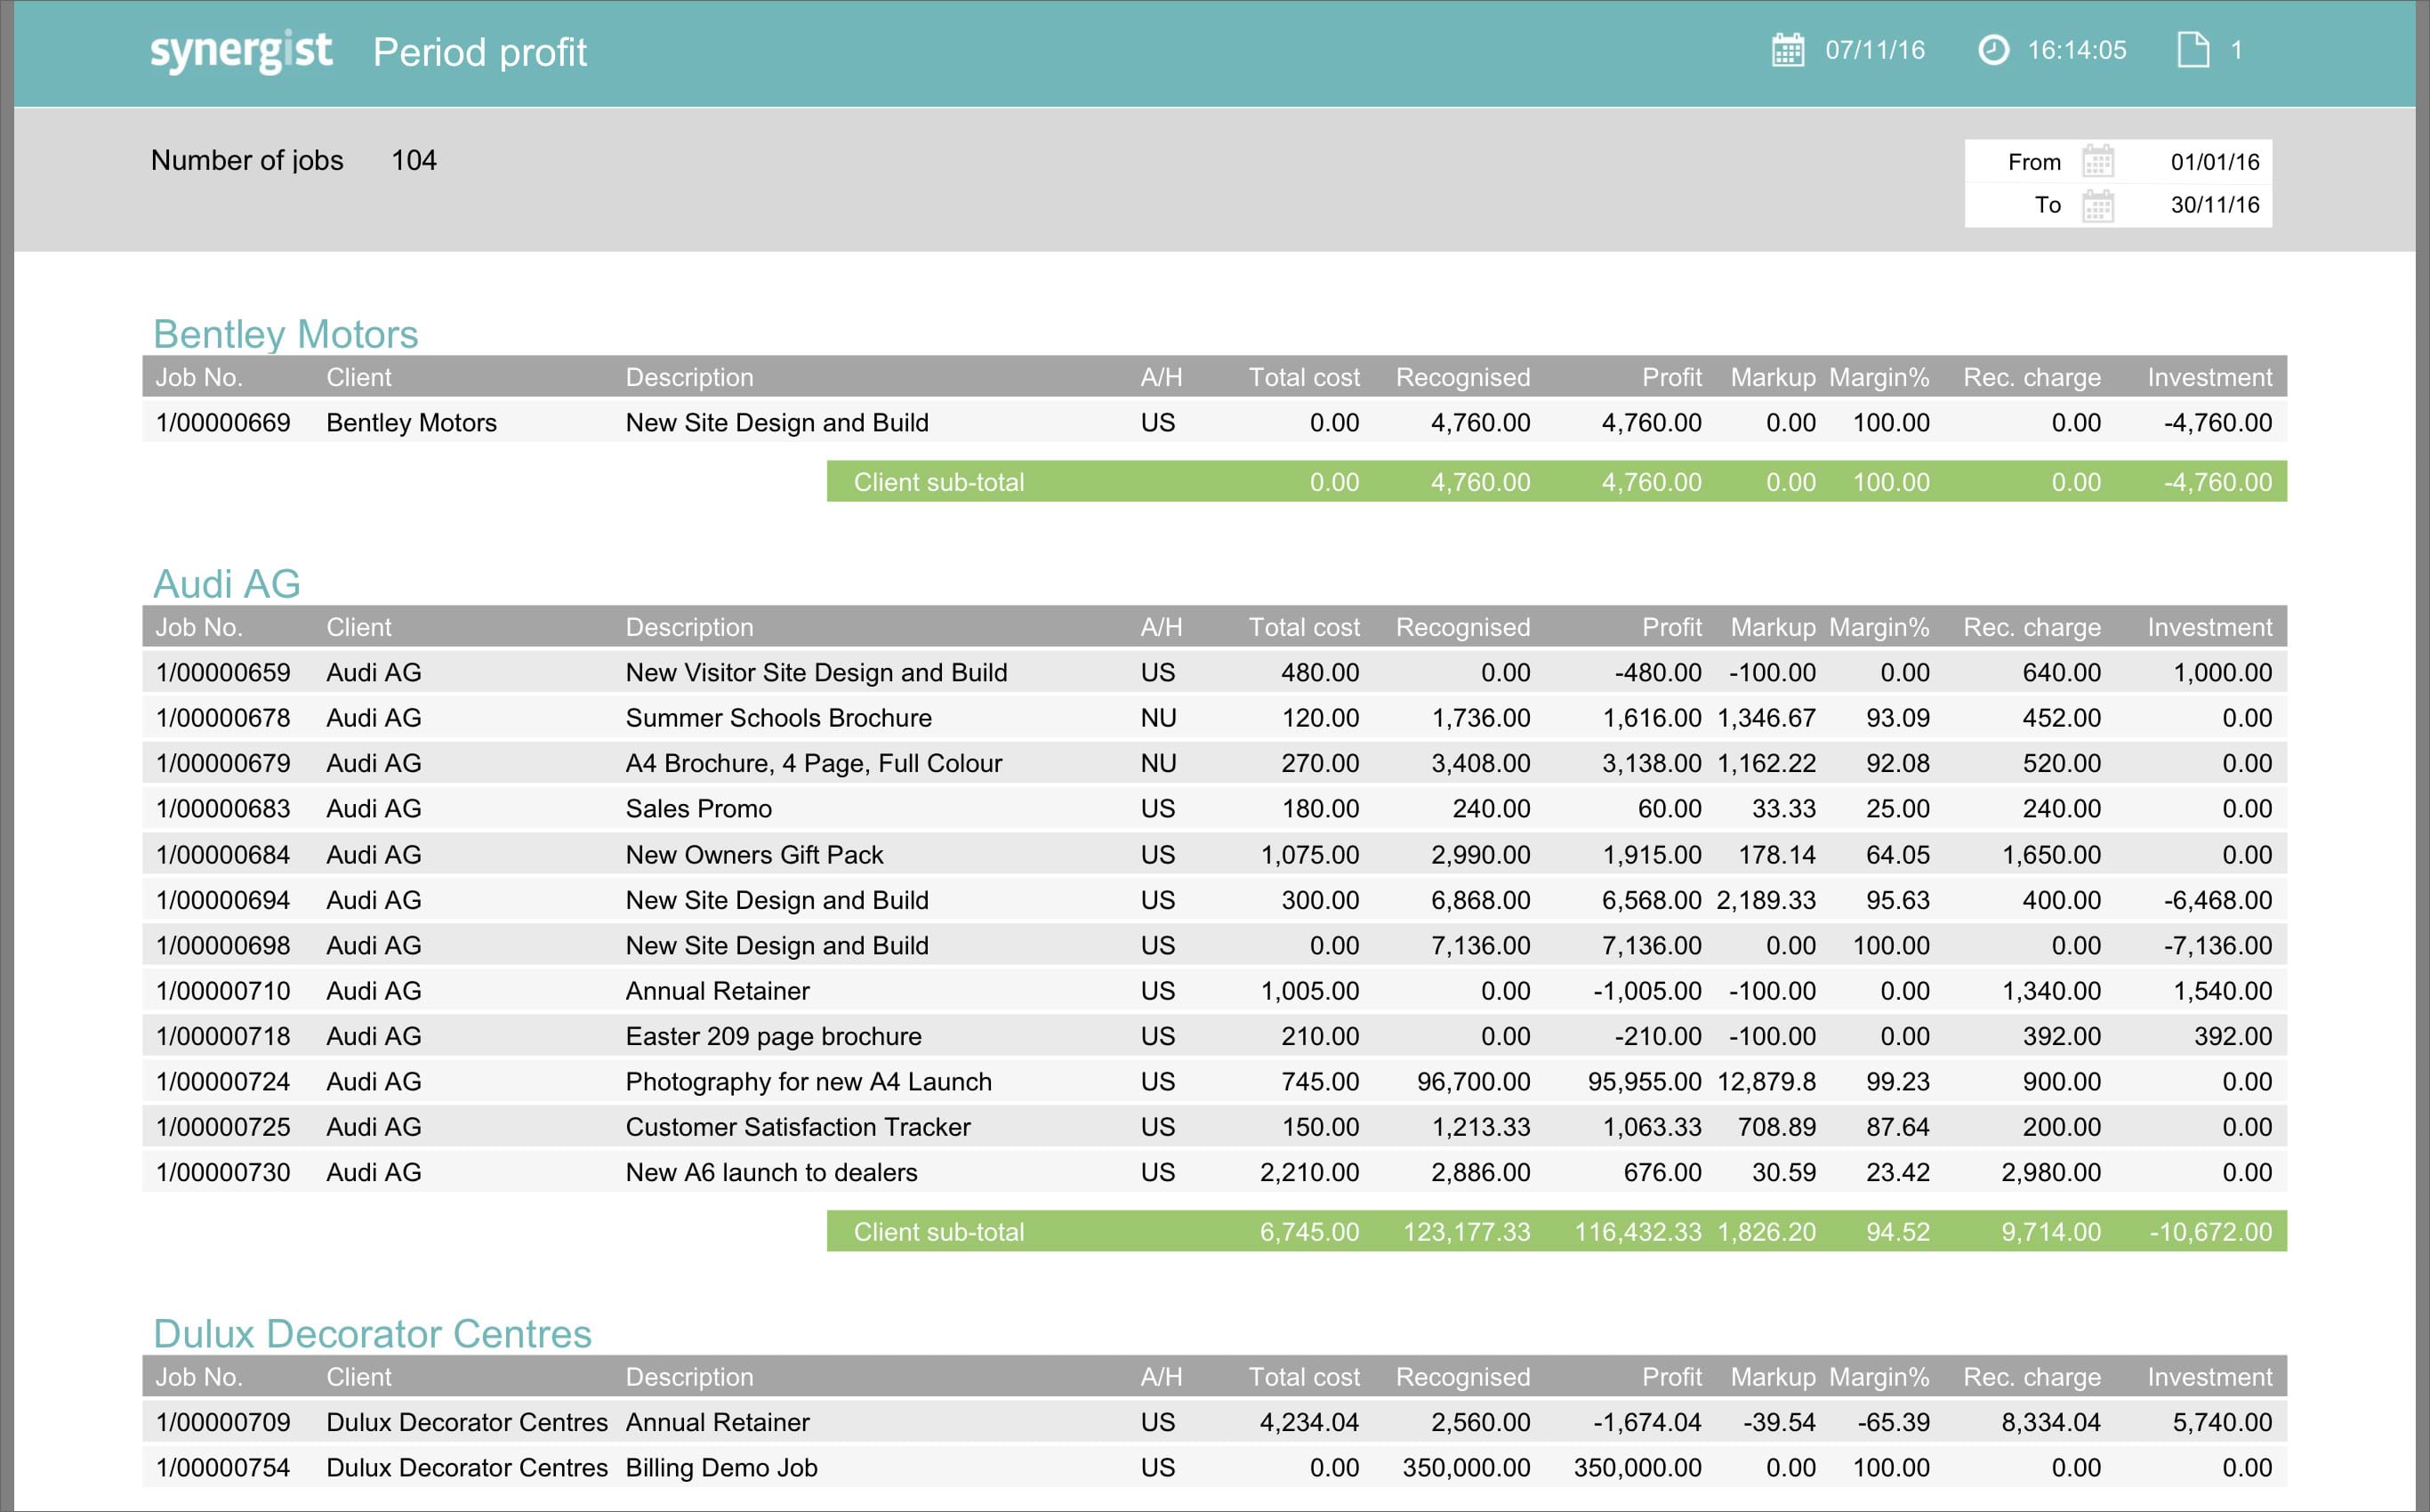The height and width of the screenshot is (1512, 2430).
Task: Click the rec. charge value 8,334.04
Action: tap(2051, 1423)
